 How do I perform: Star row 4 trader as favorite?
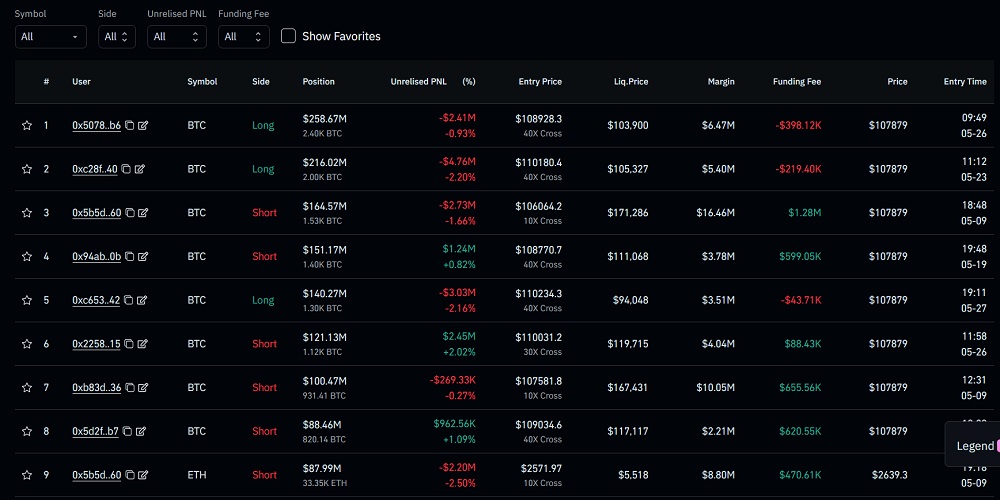[x=27, y=256]
